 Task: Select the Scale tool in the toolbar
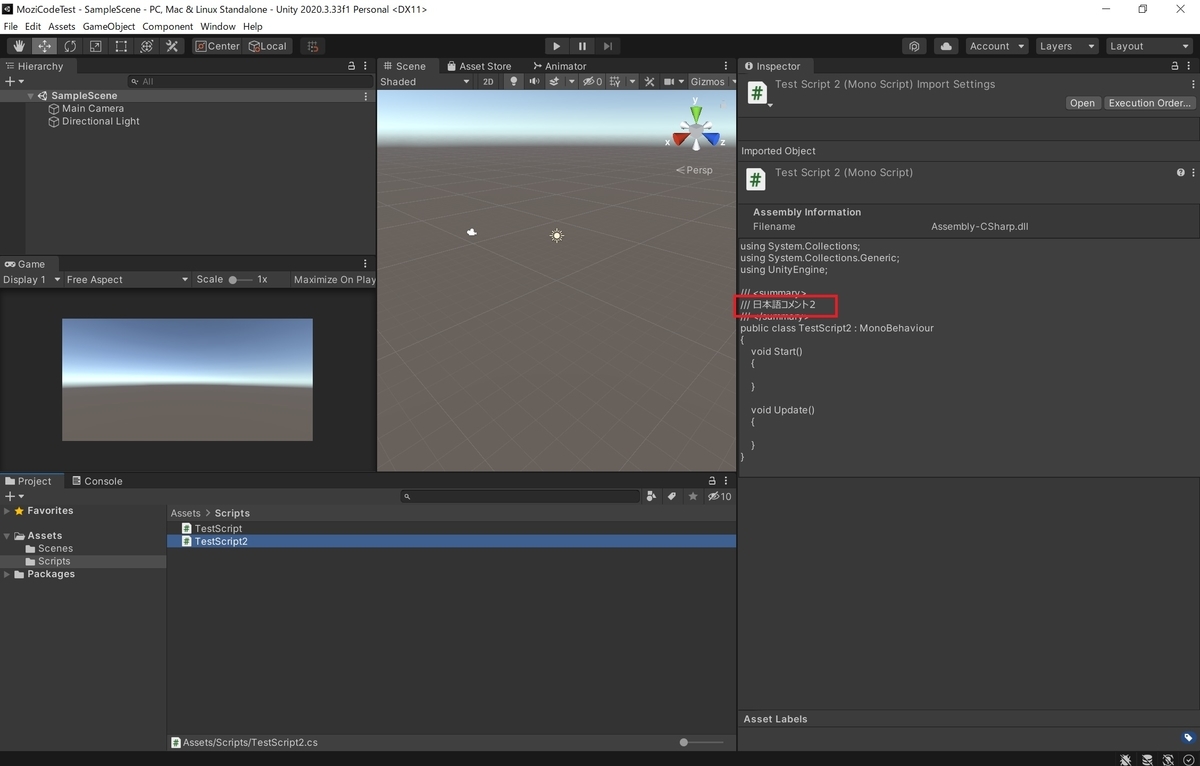point(96,46)
